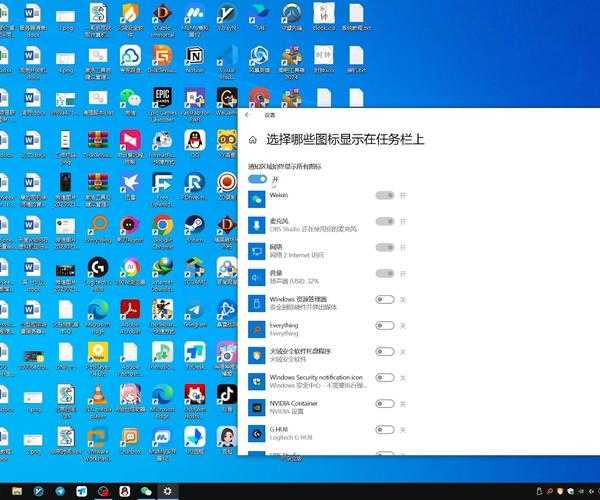This screenshot has height=500, width=600.
Task: Enable the Windows Explorer safely-remove-hardware switch
Action: (385, 300)
